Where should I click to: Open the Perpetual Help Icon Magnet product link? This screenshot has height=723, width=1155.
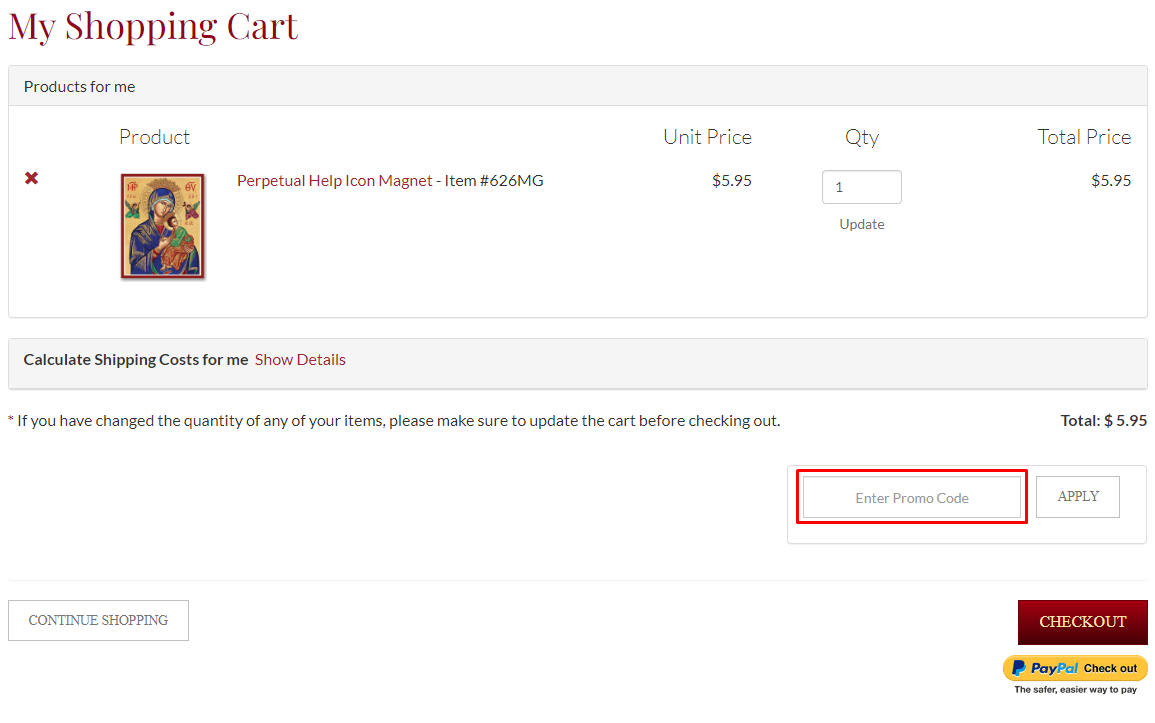[334, 181]
